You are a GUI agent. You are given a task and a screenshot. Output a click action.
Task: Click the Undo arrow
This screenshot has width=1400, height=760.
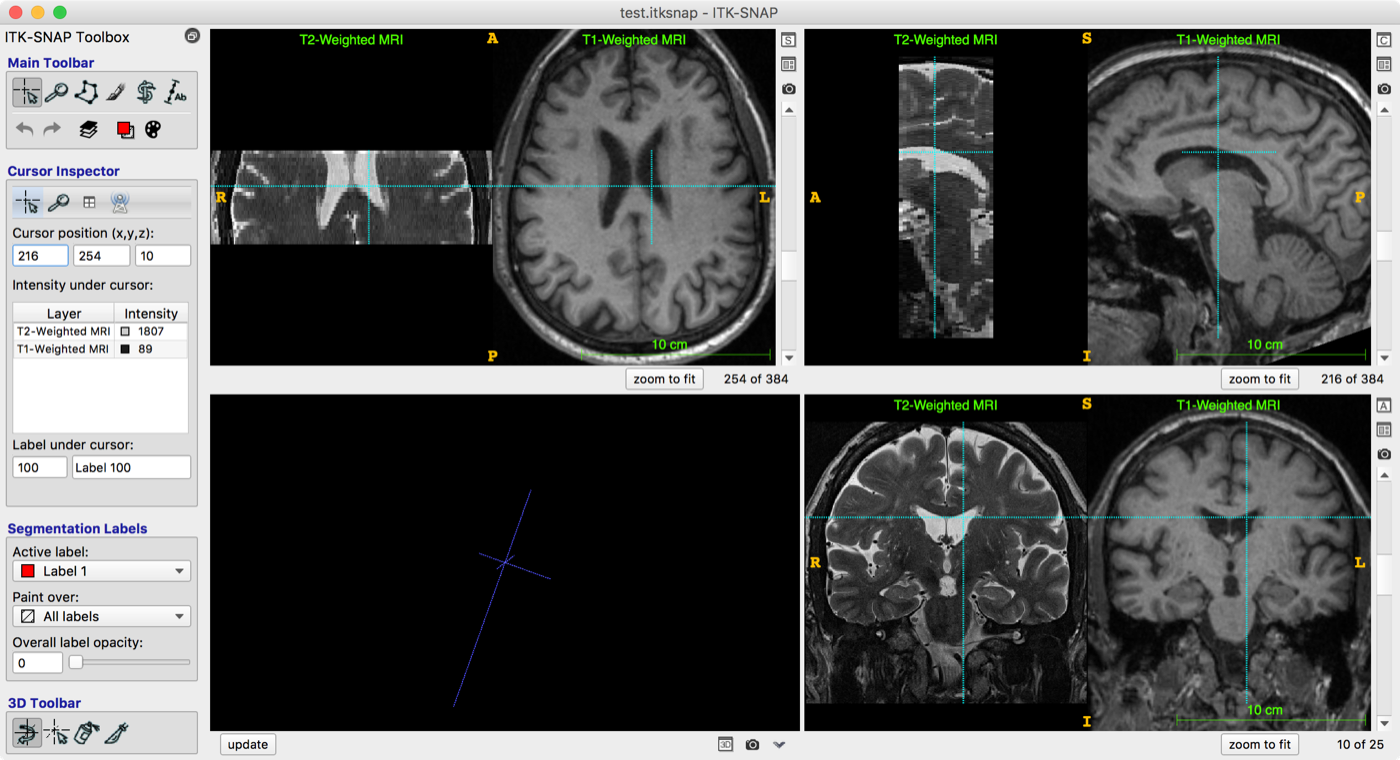click(25, 129)
